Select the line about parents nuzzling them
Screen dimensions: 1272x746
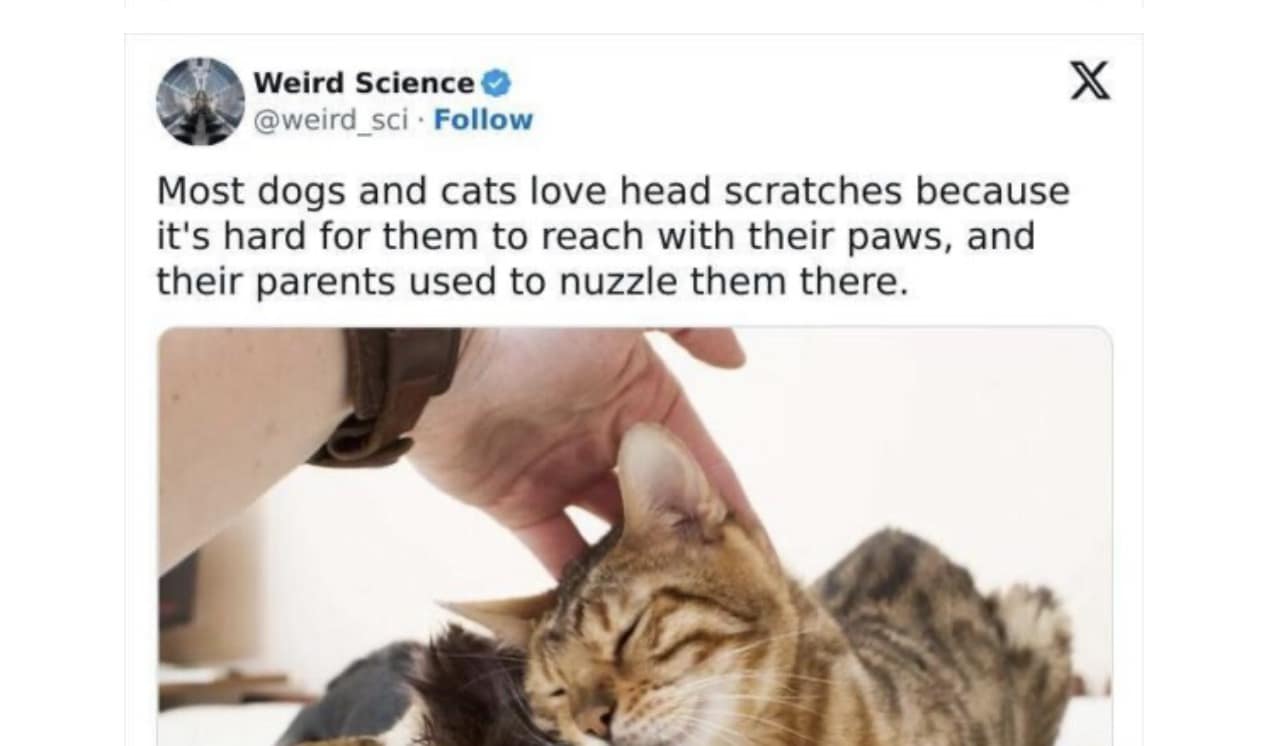(x=531, y=283)
